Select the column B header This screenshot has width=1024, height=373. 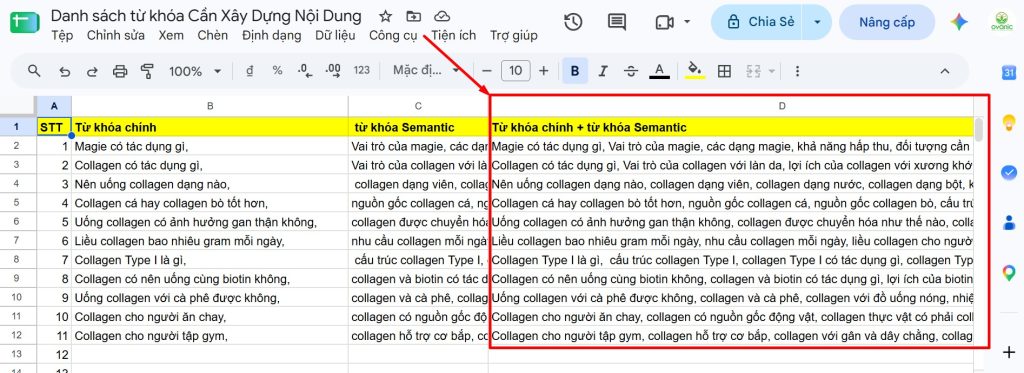[210, 106]
